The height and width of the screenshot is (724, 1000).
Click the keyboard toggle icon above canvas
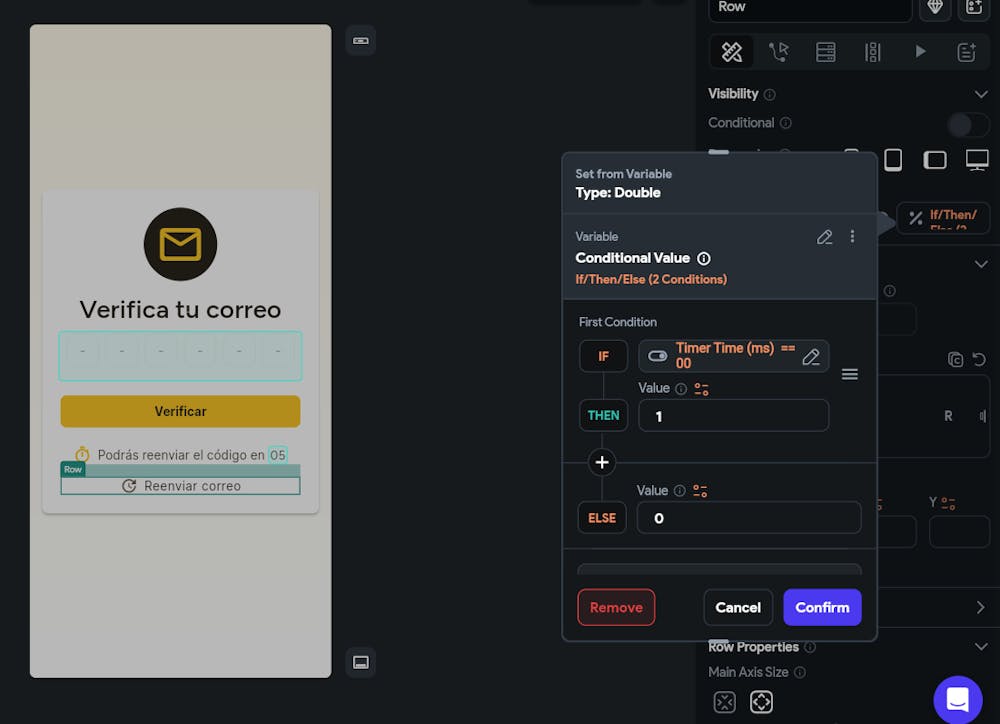coord(360,41)
